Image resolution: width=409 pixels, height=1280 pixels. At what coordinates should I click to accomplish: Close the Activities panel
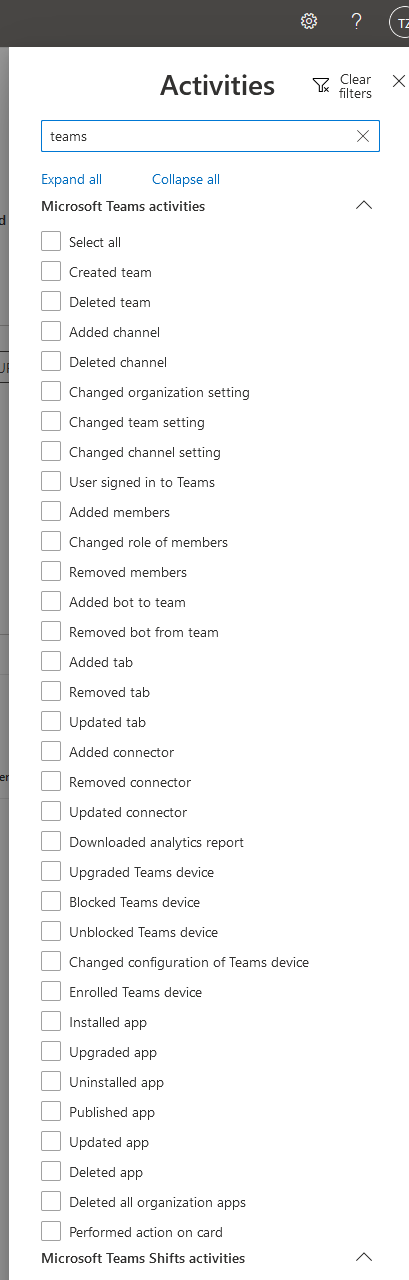398,81
